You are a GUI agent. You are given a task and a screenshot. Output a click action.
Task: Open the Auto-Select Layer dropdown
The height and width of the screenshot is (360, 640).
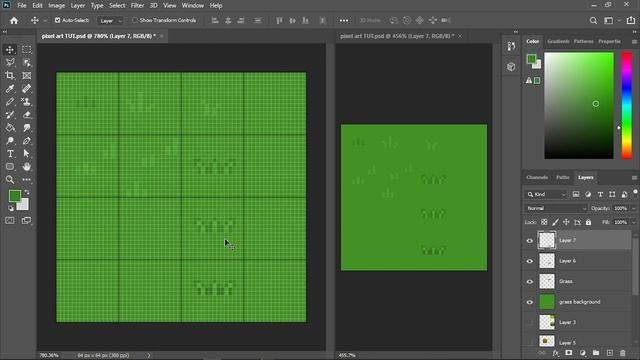pos(110,20)
